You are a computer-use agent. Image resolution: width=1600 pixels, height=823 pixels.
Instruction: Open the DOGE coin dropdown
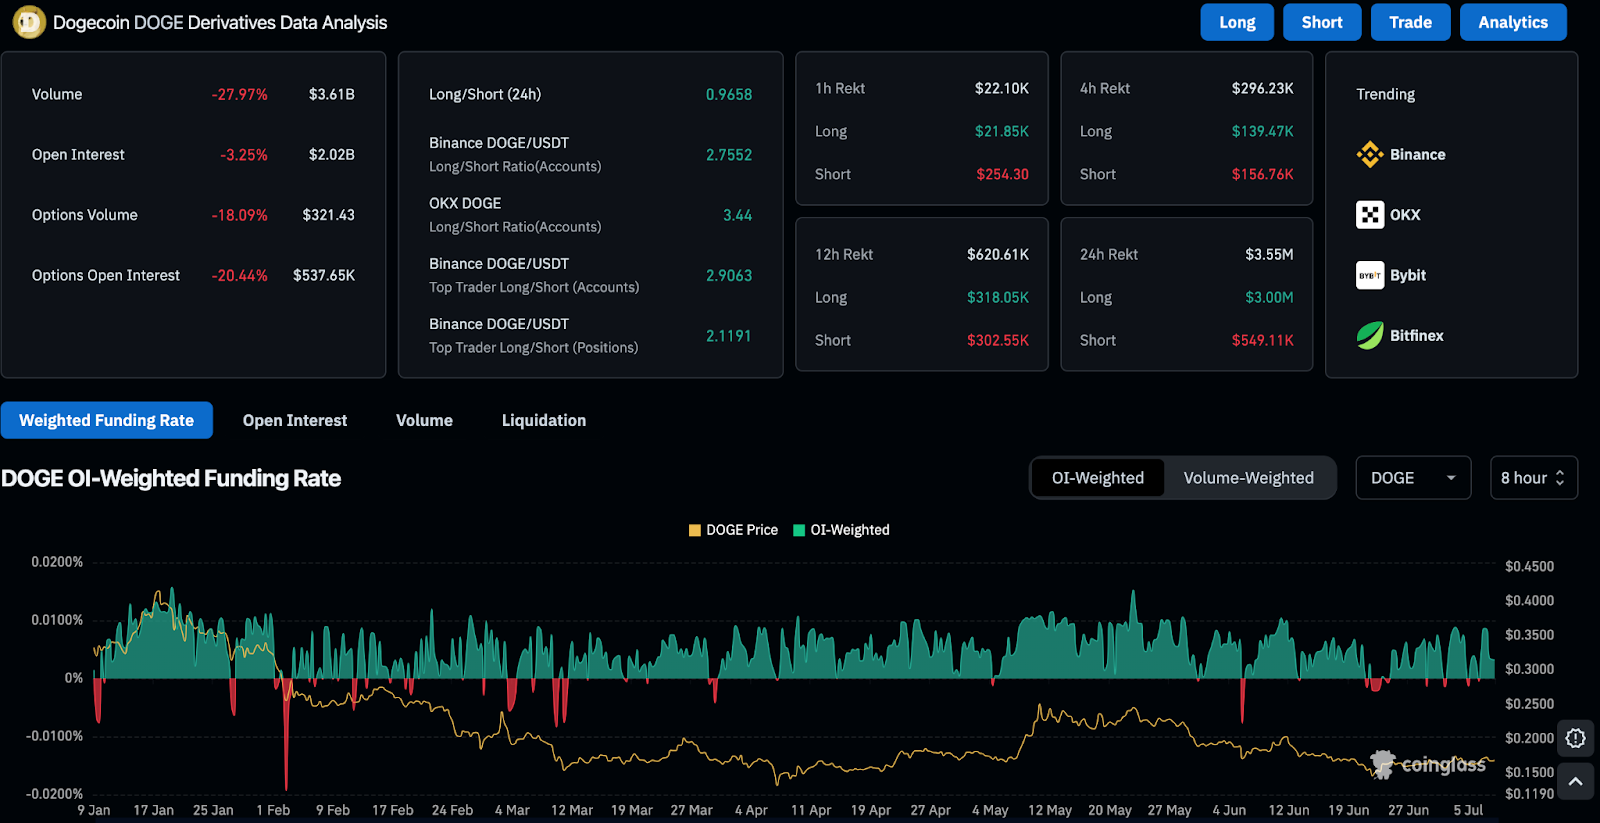(x=1413, y=478)
